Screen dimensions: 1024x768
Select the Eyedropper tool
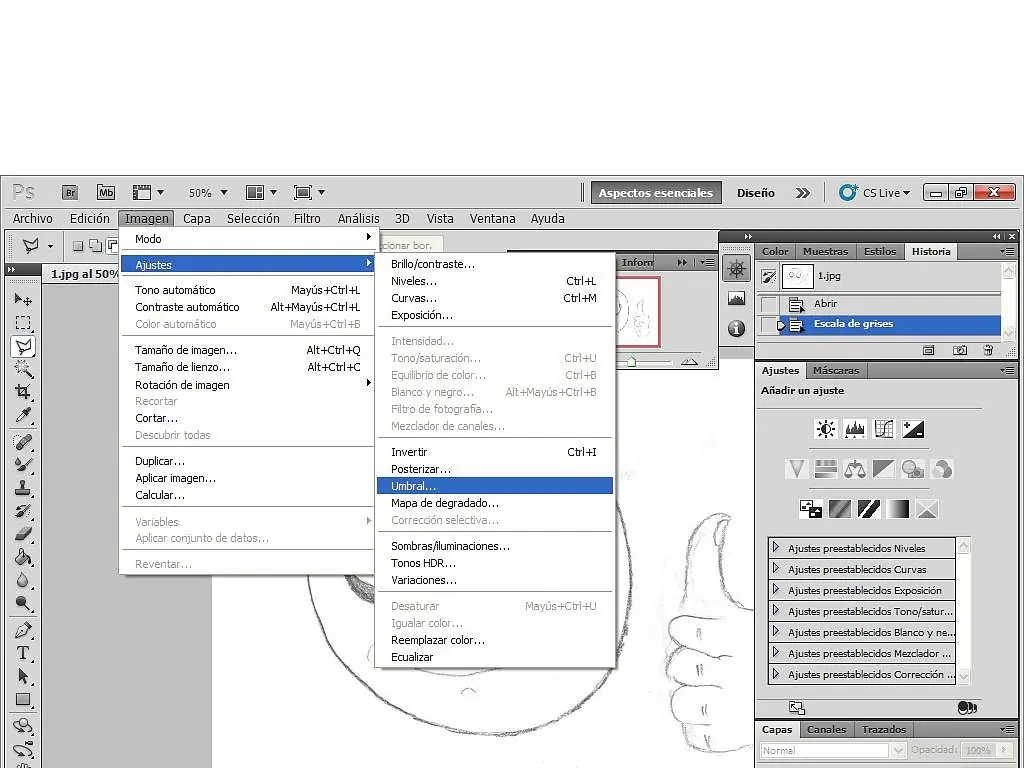23,415
